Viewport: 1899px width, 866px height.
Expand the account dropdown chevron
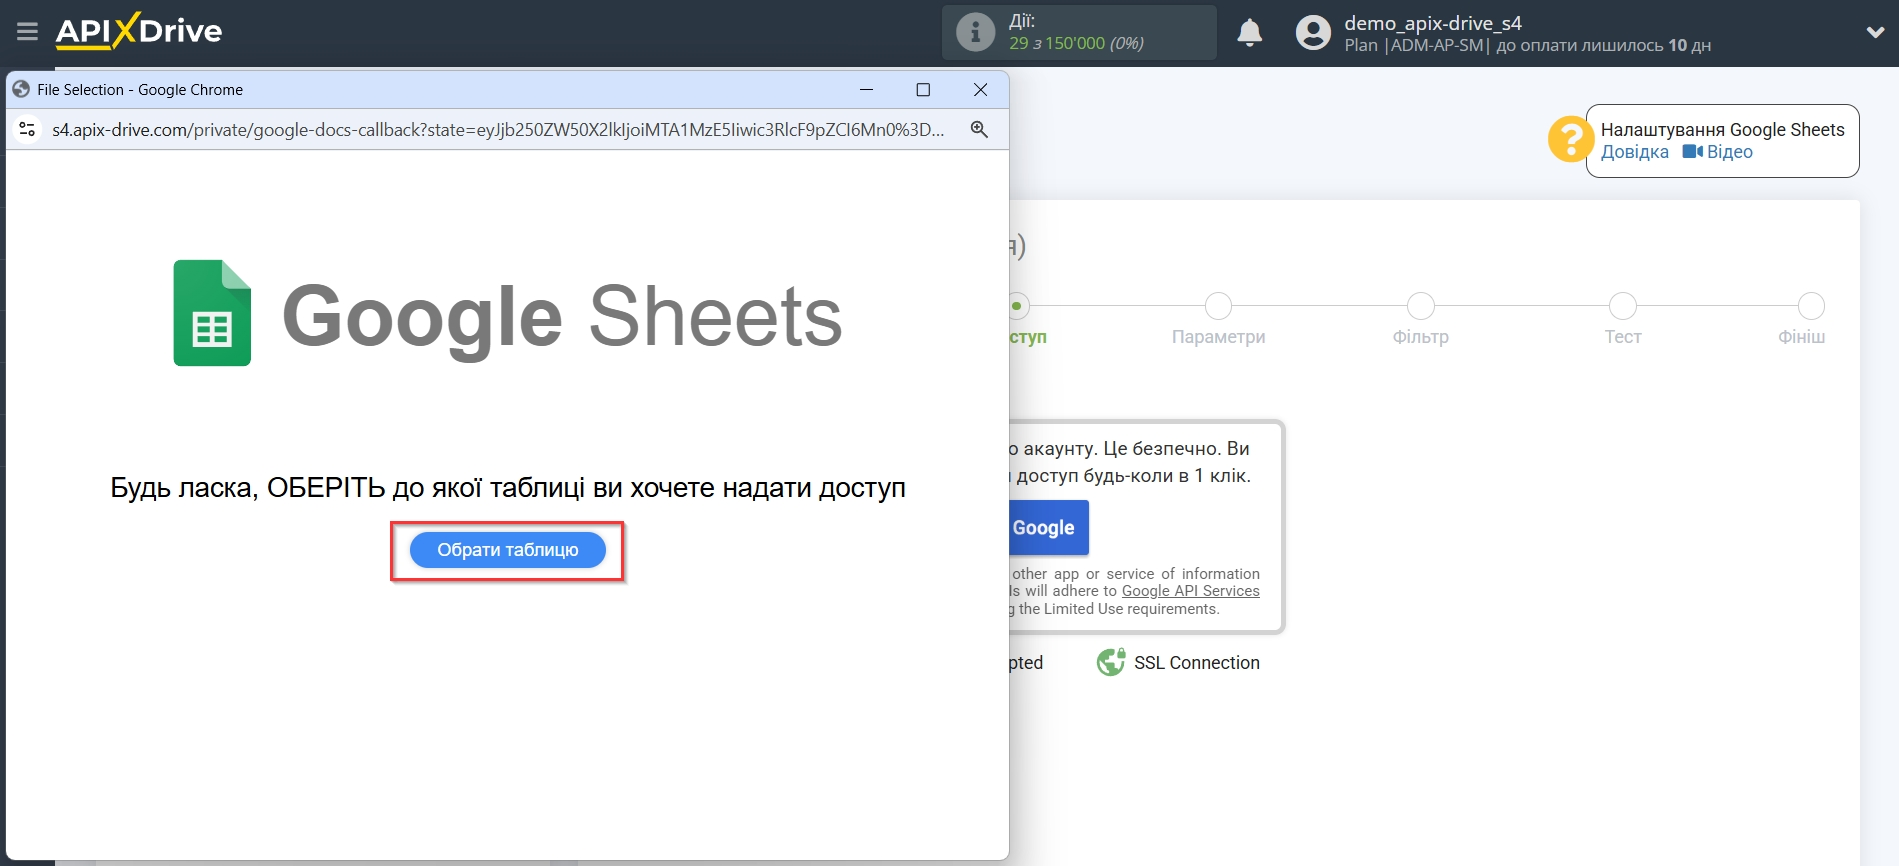pyautogui.click(x=1875, y=33)
